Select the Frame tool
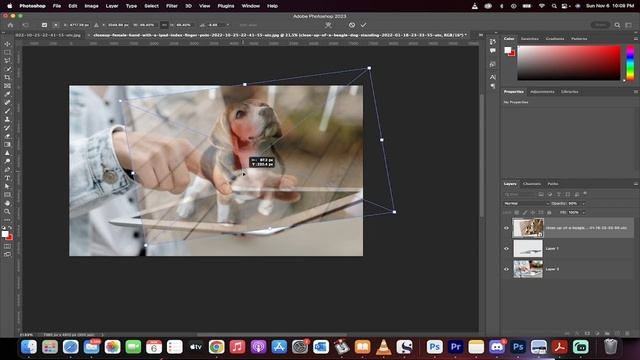 coord(7,86)
